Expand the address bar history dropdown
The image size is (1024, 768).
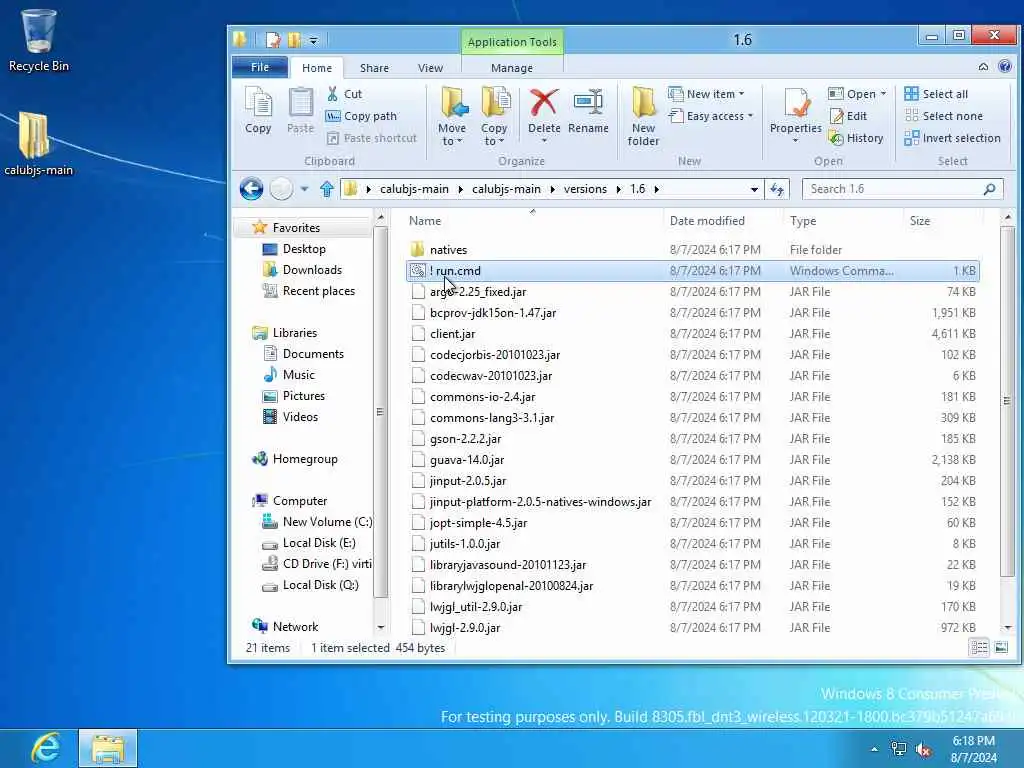click(x=754, y=189)
